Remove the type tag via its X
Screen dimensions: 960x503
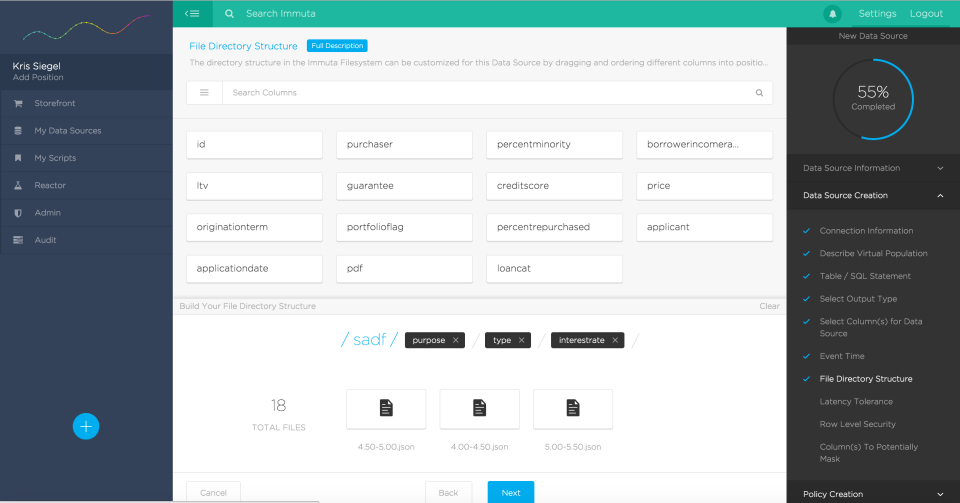click(x=522, y=340)
